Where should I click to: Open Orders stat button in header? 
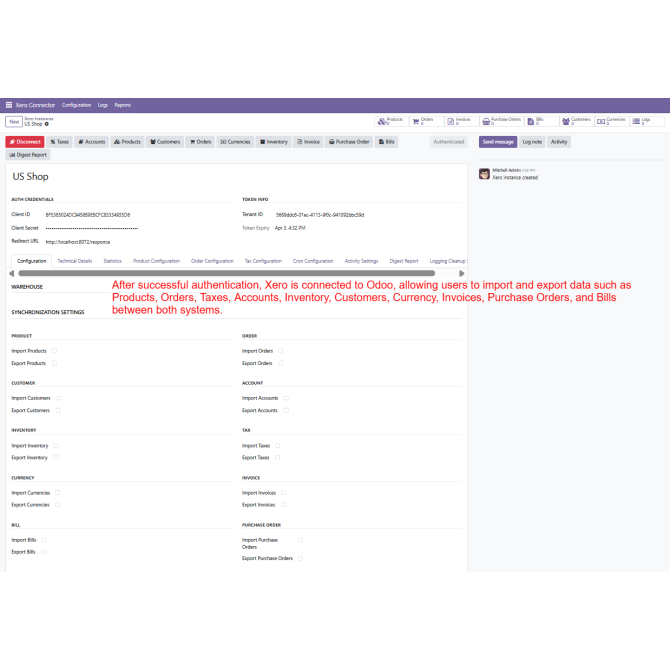[426, 121]
